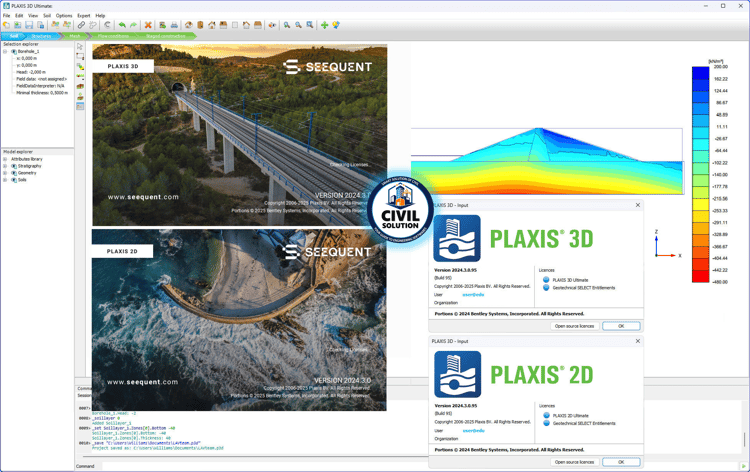Toggle visibility eye of Borehole_1

pos(14,51)
